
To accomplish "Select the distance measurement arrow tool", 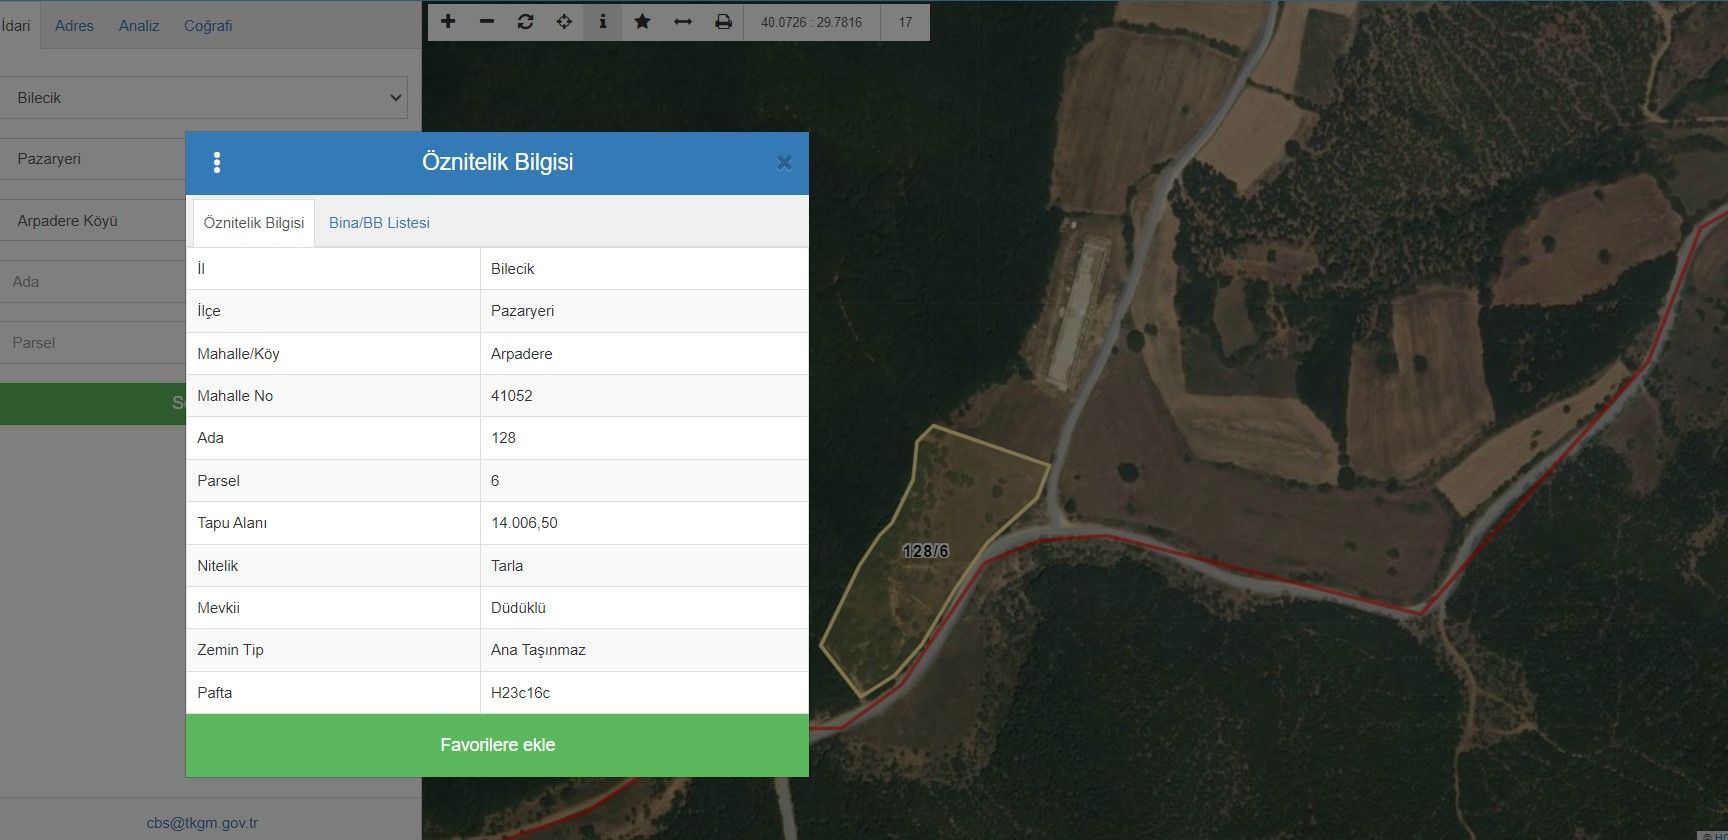I will tap(683, 22).
